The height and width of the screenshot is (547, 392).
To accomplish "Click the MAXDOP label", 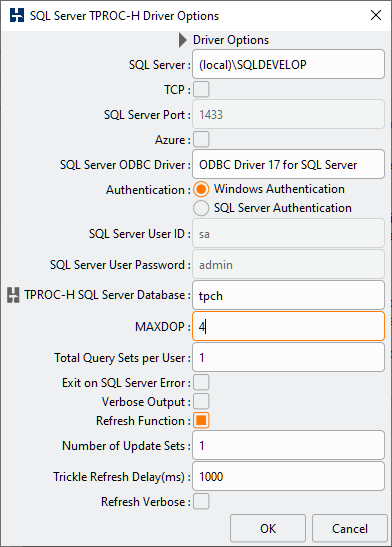I will [163, 327].
